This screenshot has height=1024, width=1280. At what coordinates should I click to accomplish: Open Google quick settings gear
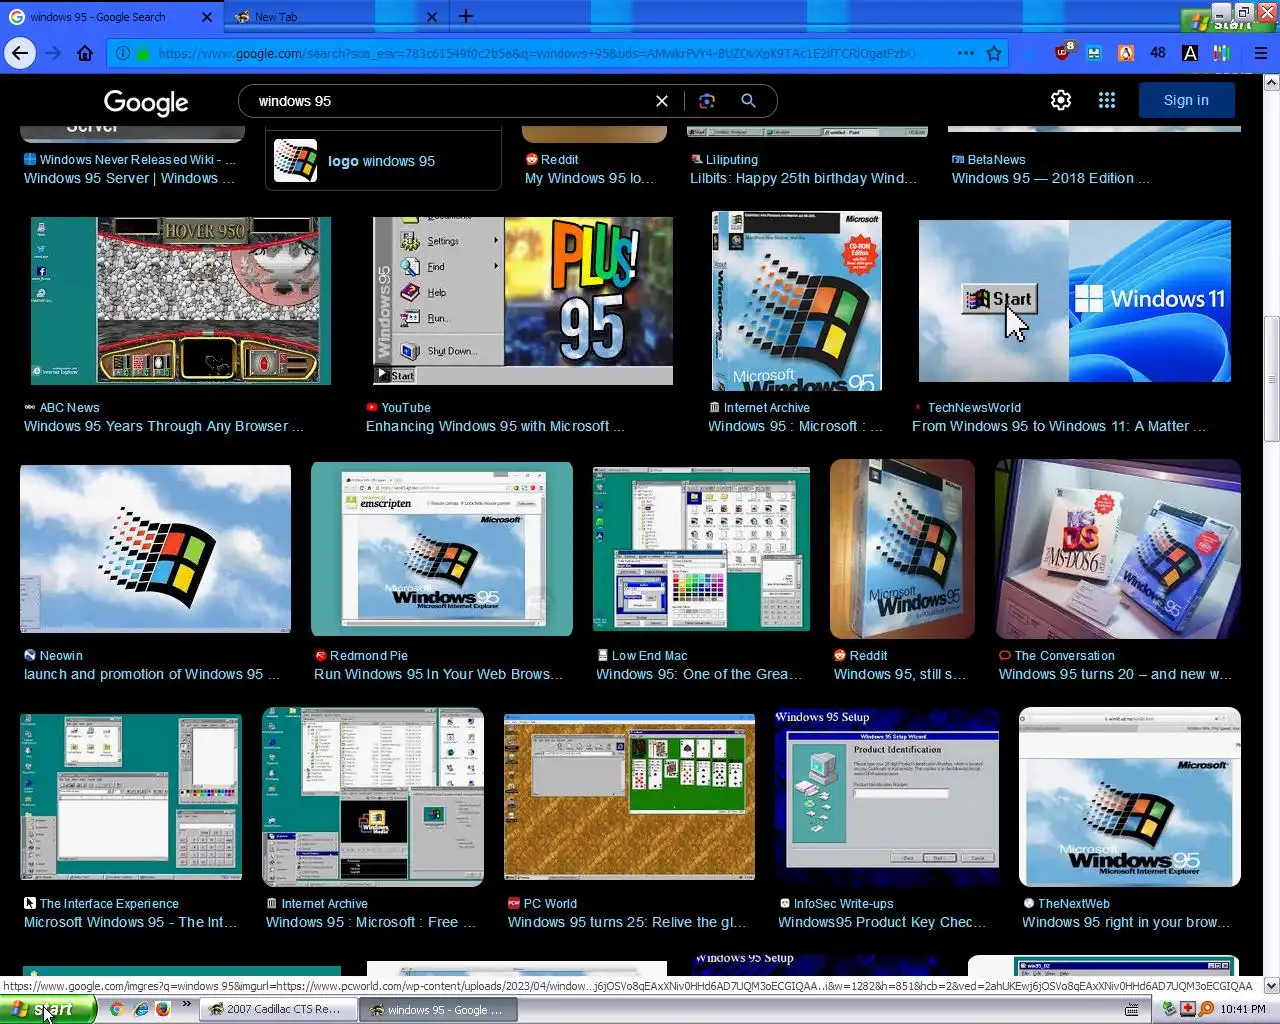coord(1061,100)
